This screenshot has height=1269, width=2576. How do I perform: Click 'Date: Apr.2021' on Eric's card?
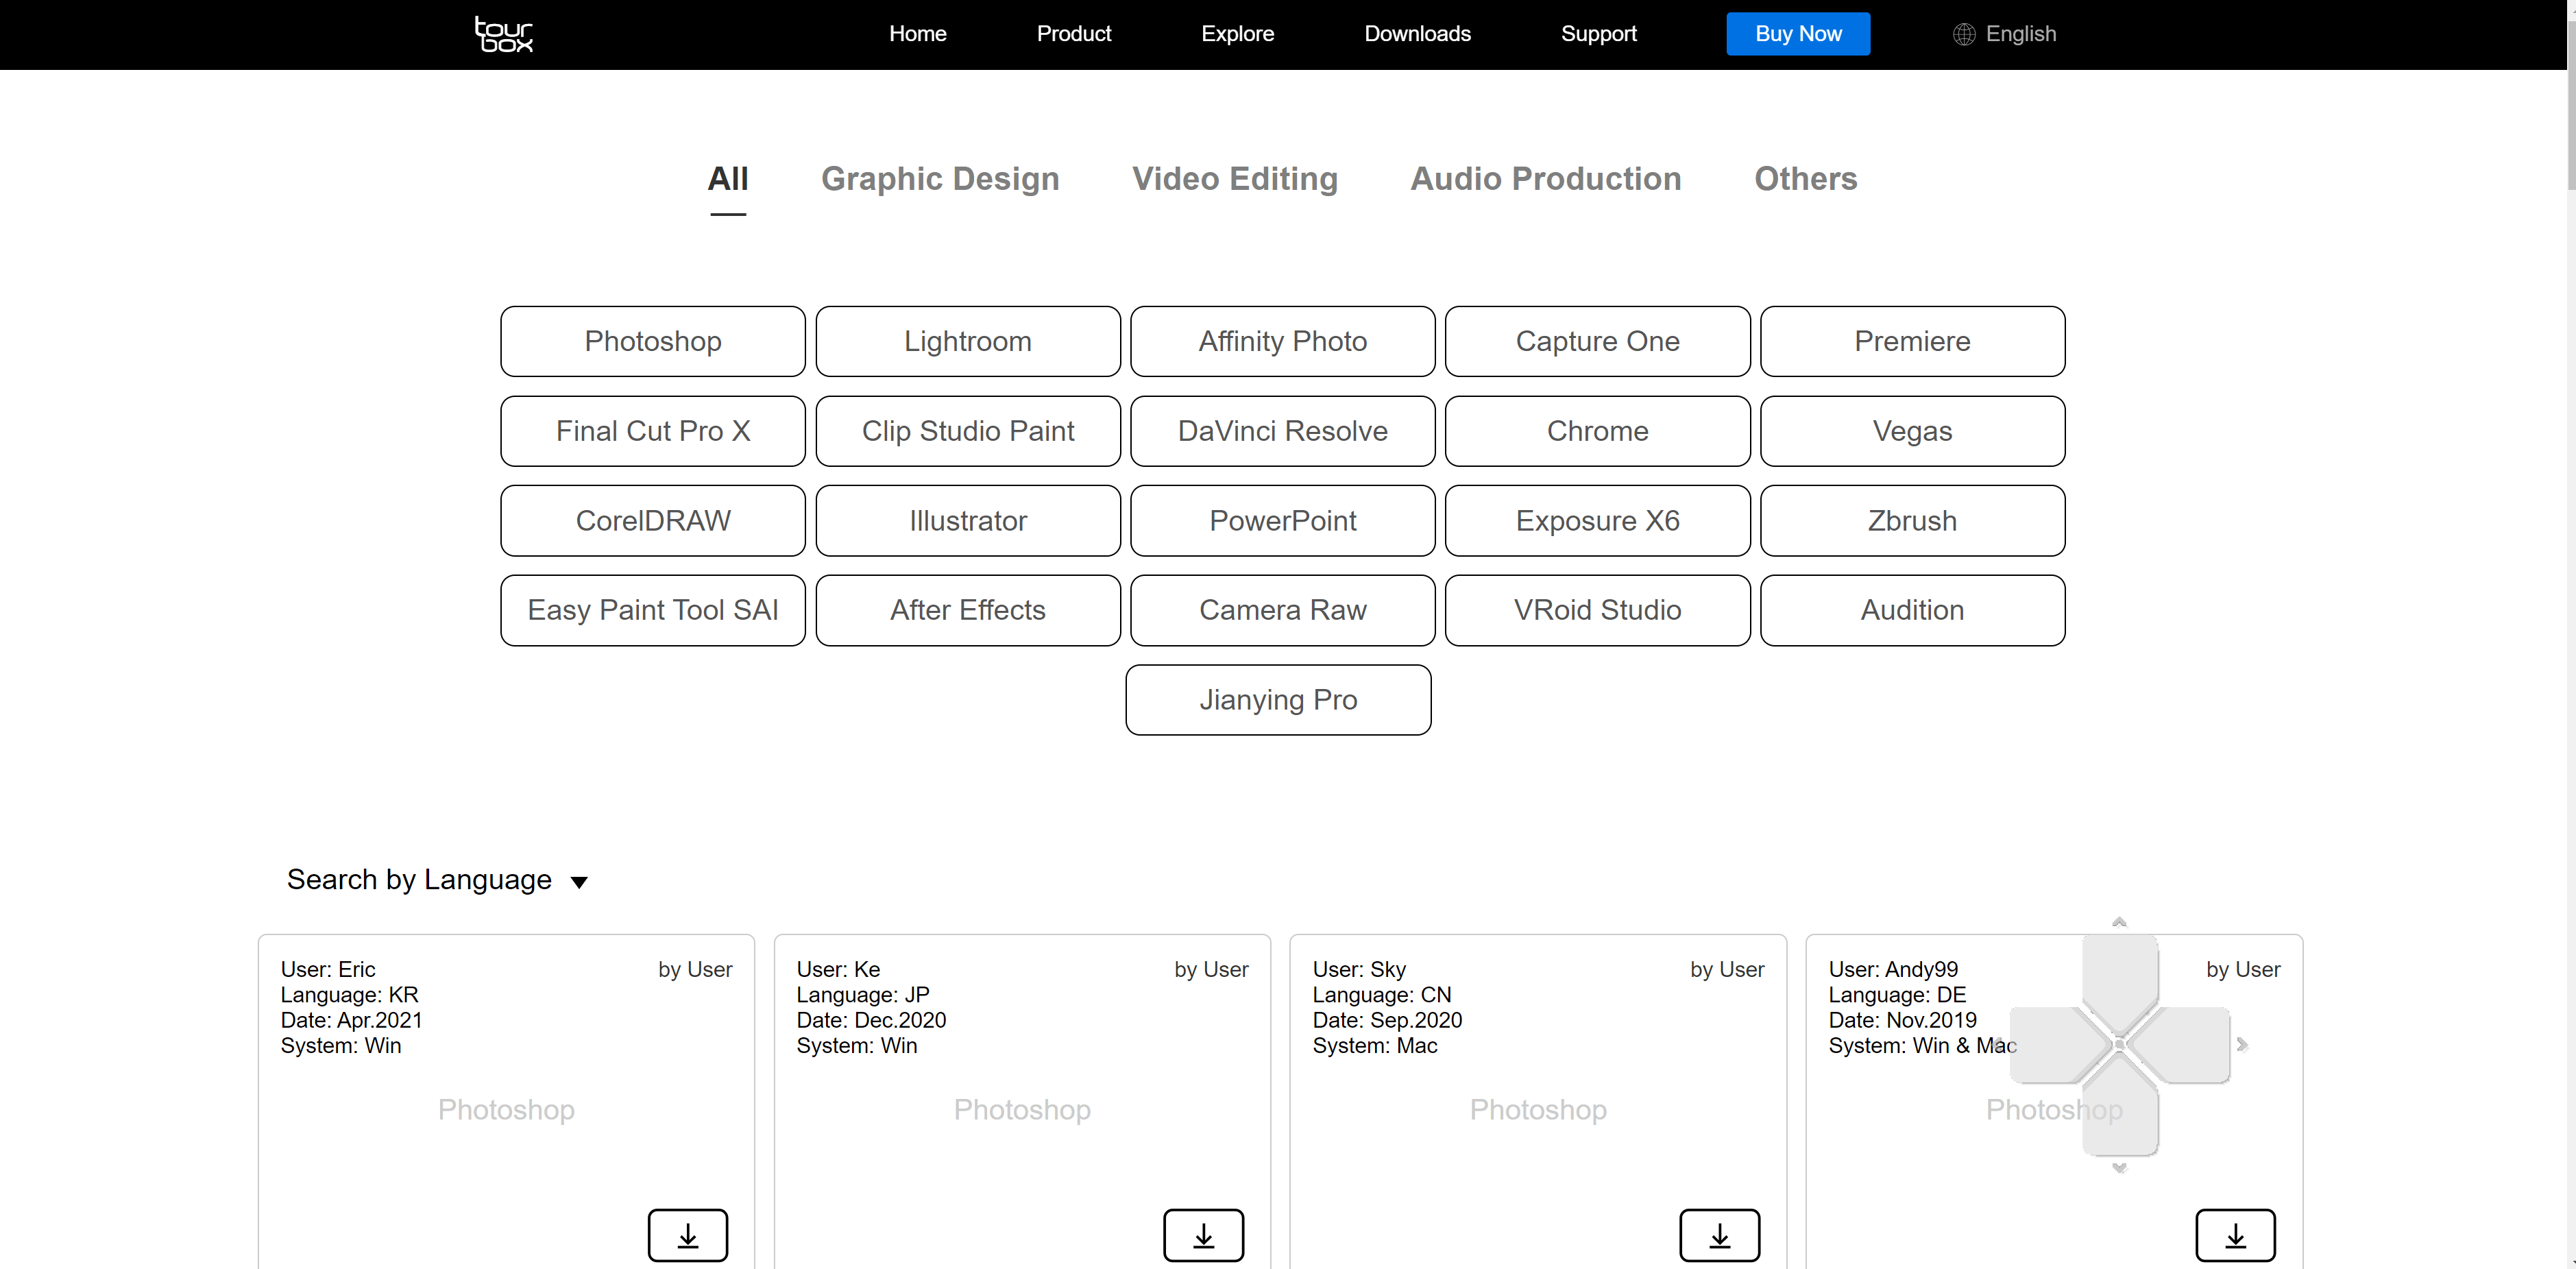[x=351, y=1020]
